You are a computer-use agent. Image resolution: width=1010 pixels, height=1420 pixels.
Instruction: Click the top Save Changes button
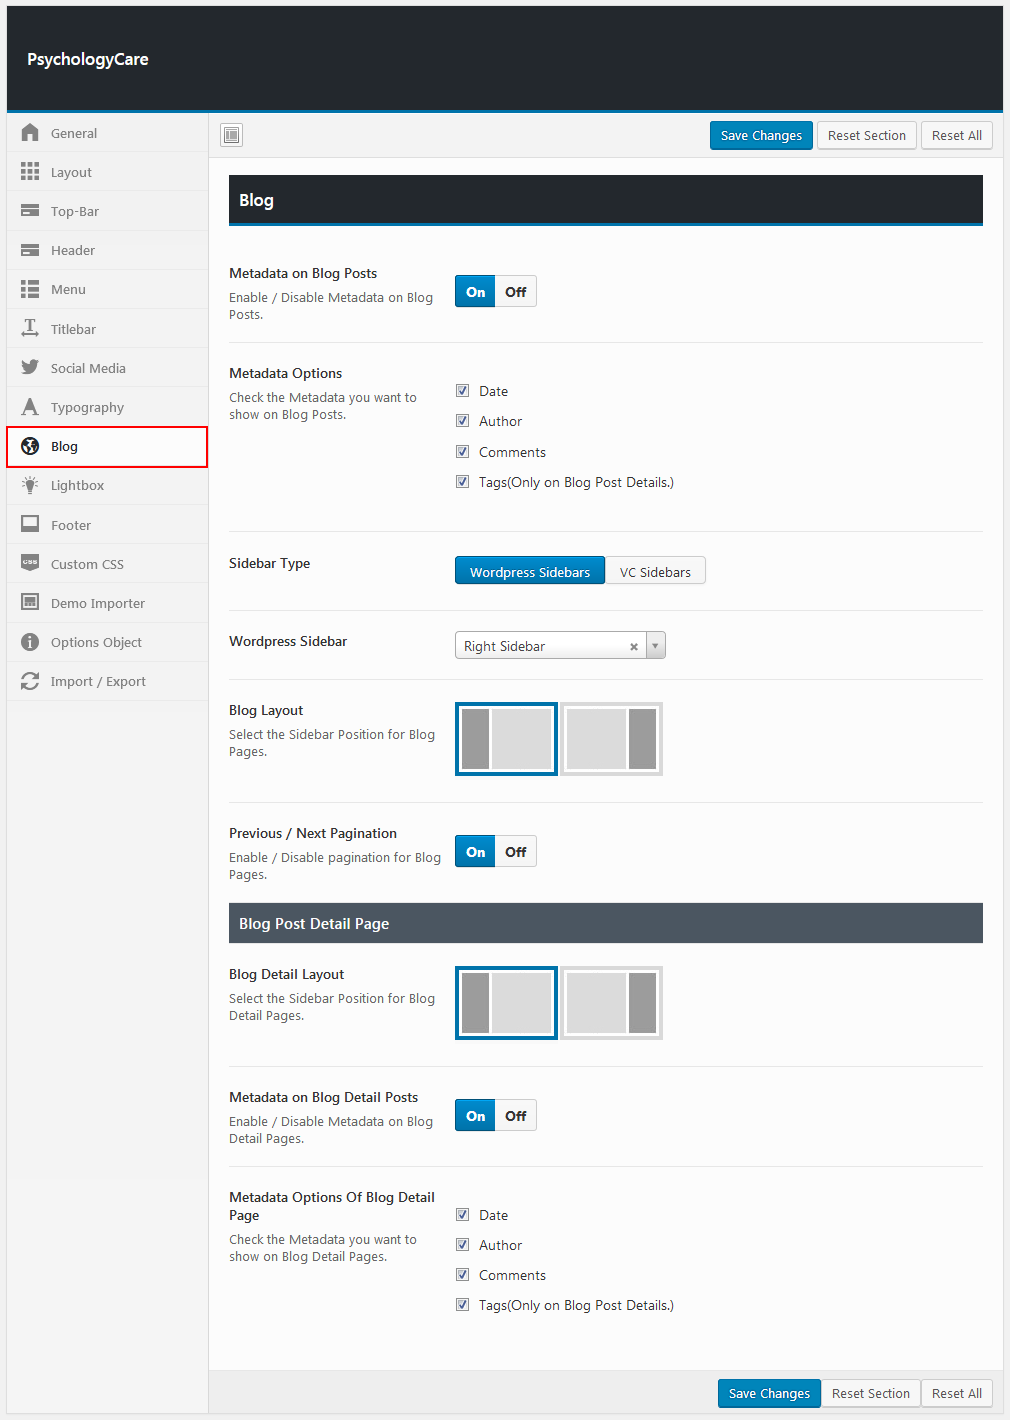click(761, 136)
